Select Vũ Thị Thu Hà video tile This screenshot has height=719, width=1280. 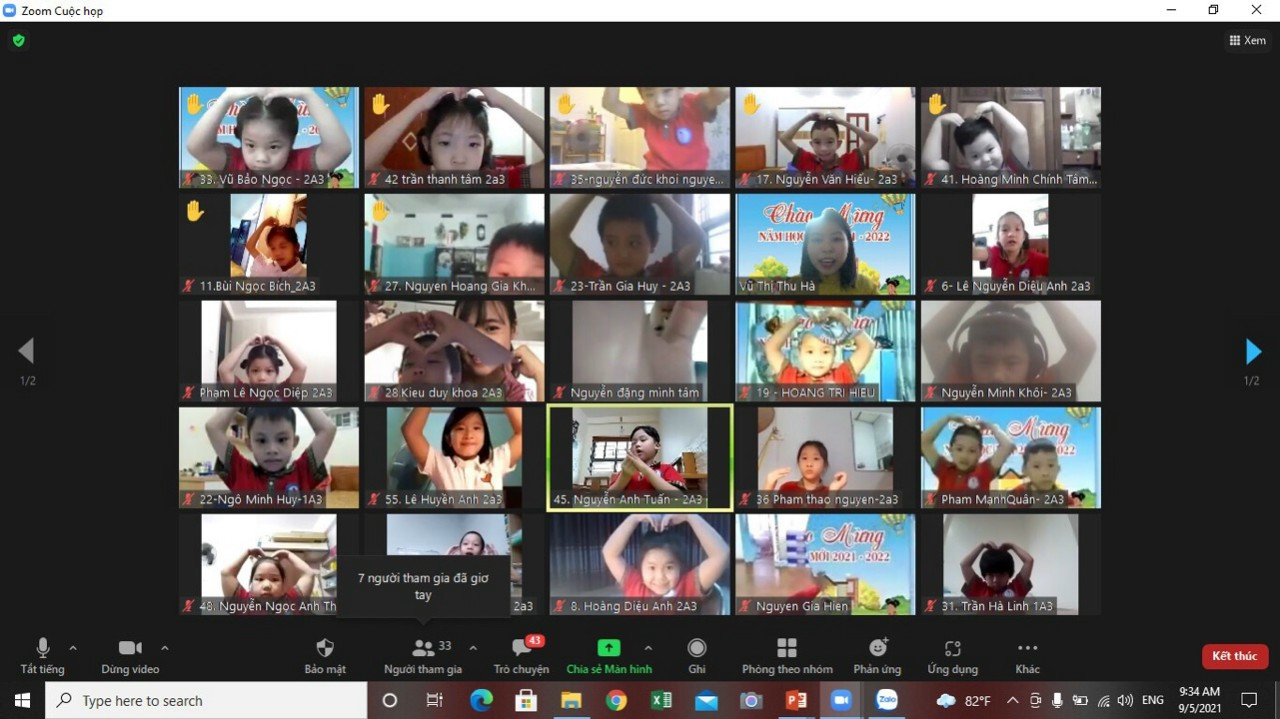(825, 244)
